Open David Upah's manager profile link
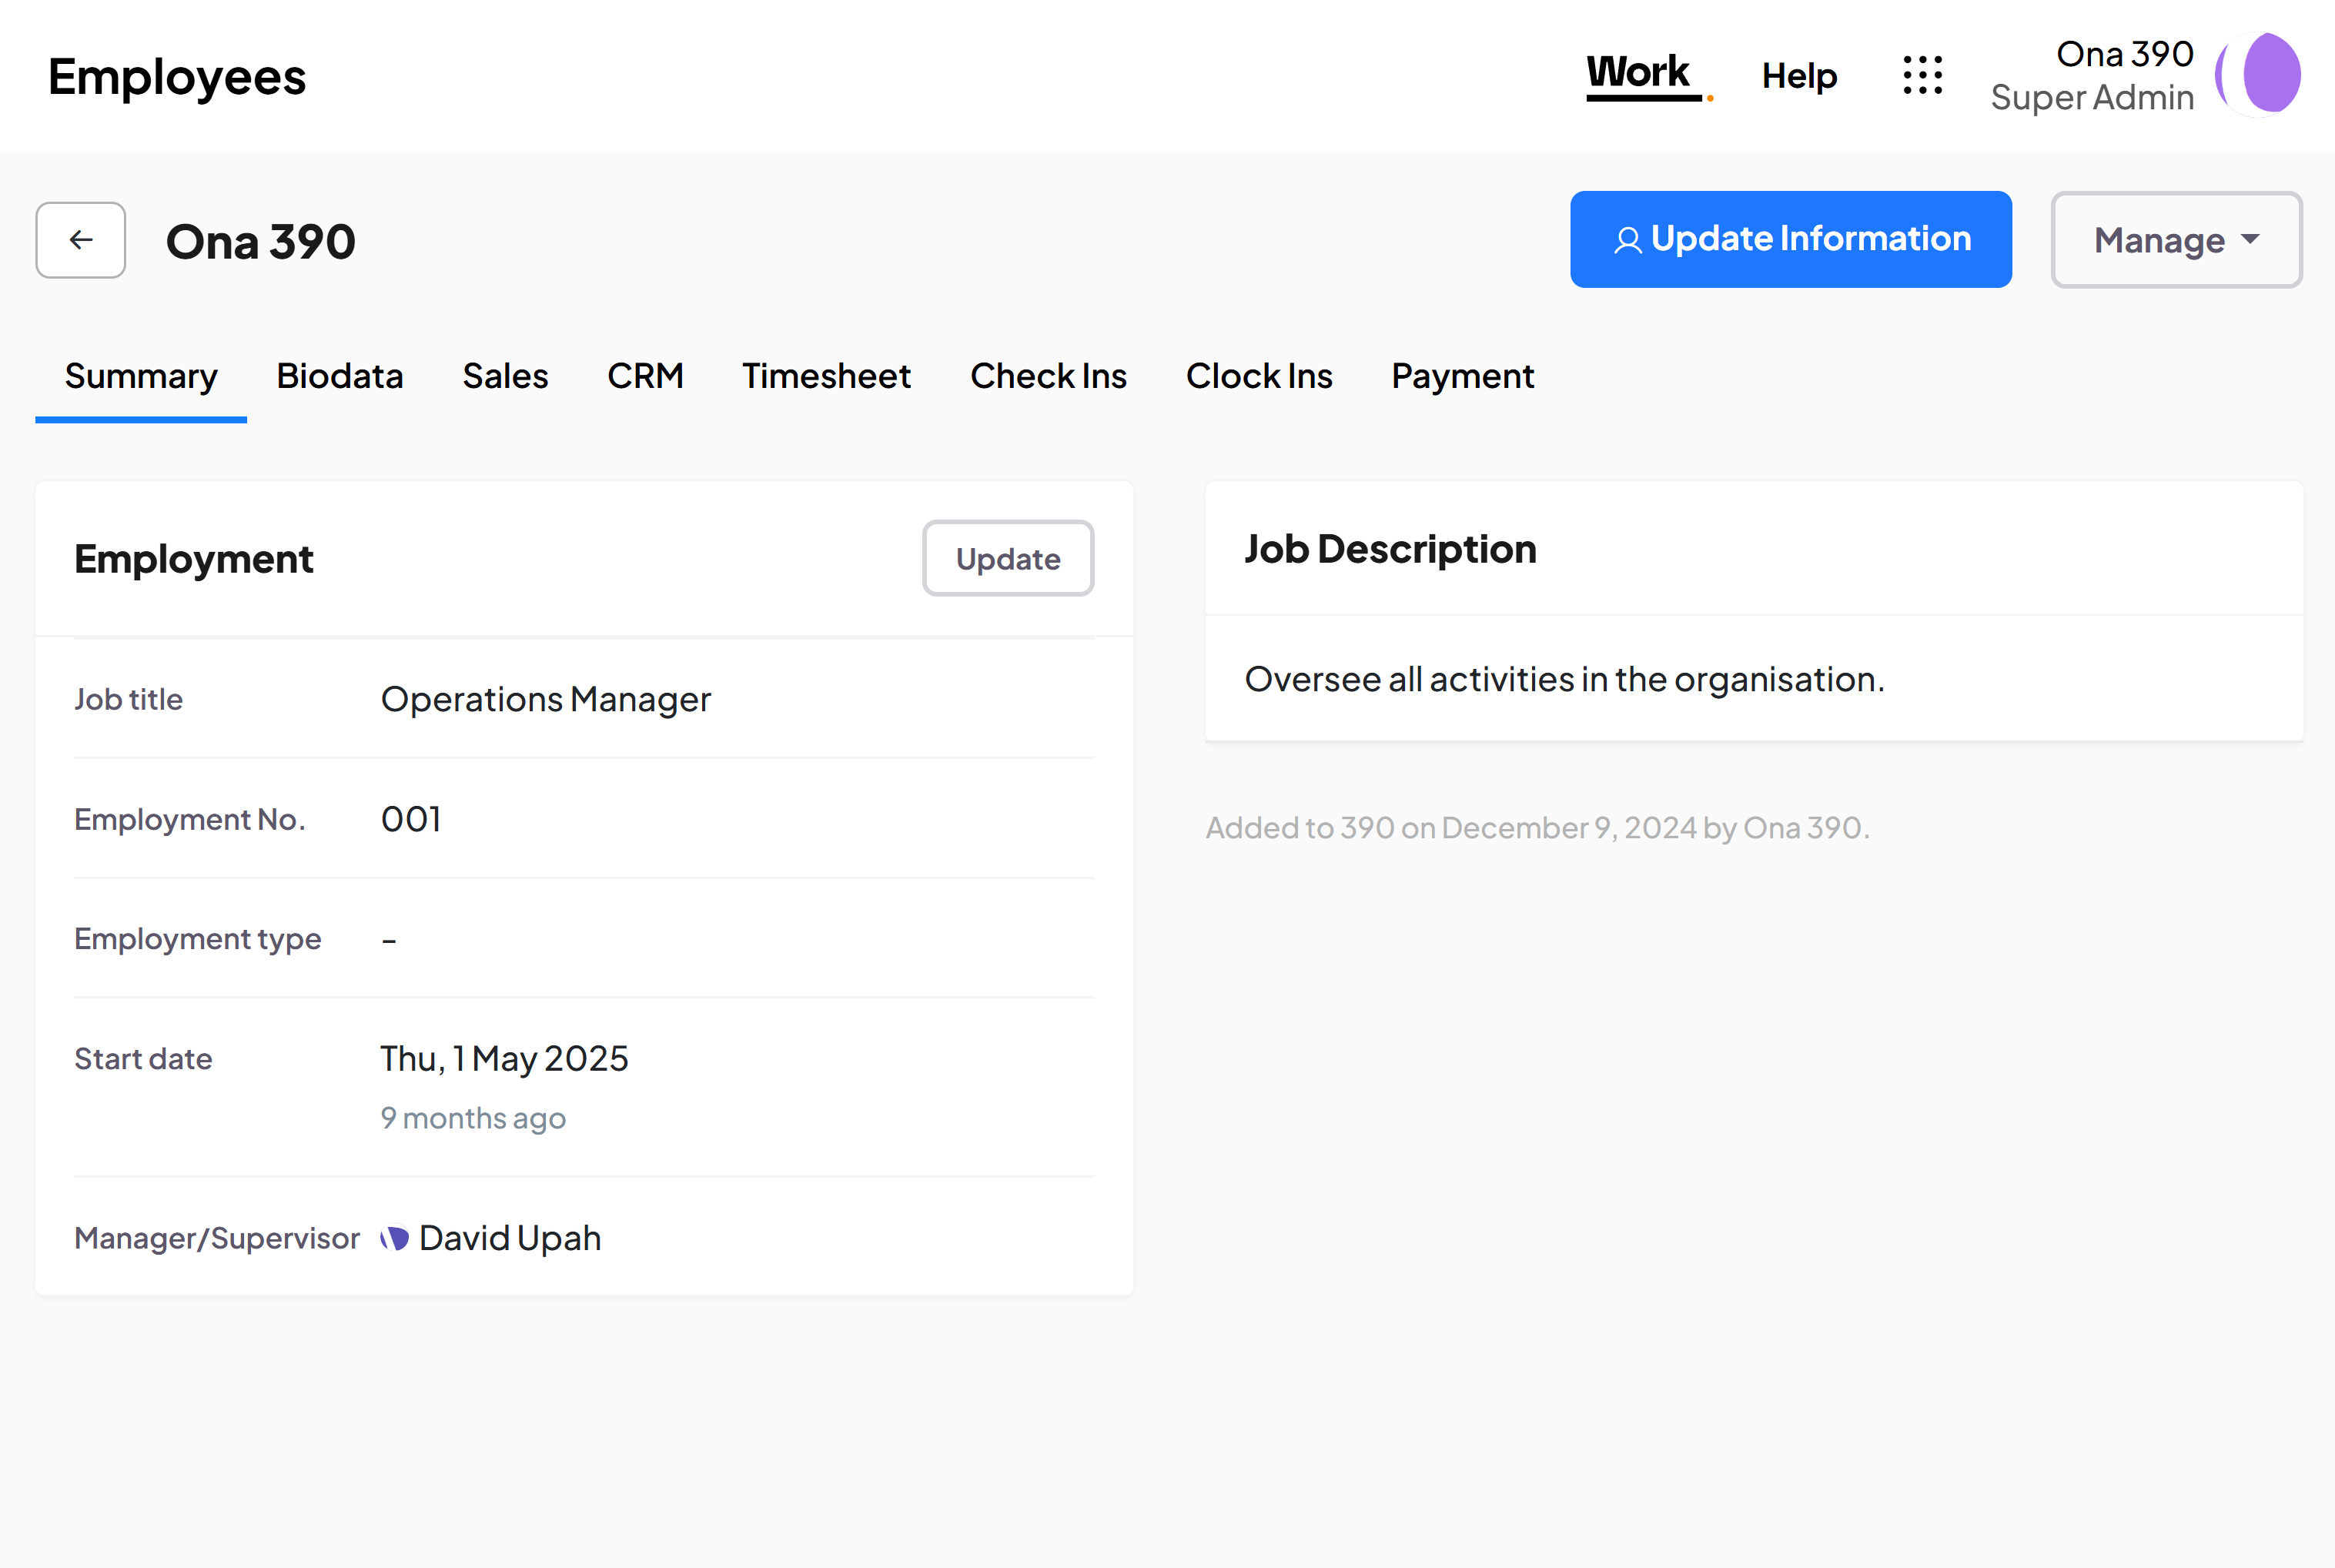 510,1239
